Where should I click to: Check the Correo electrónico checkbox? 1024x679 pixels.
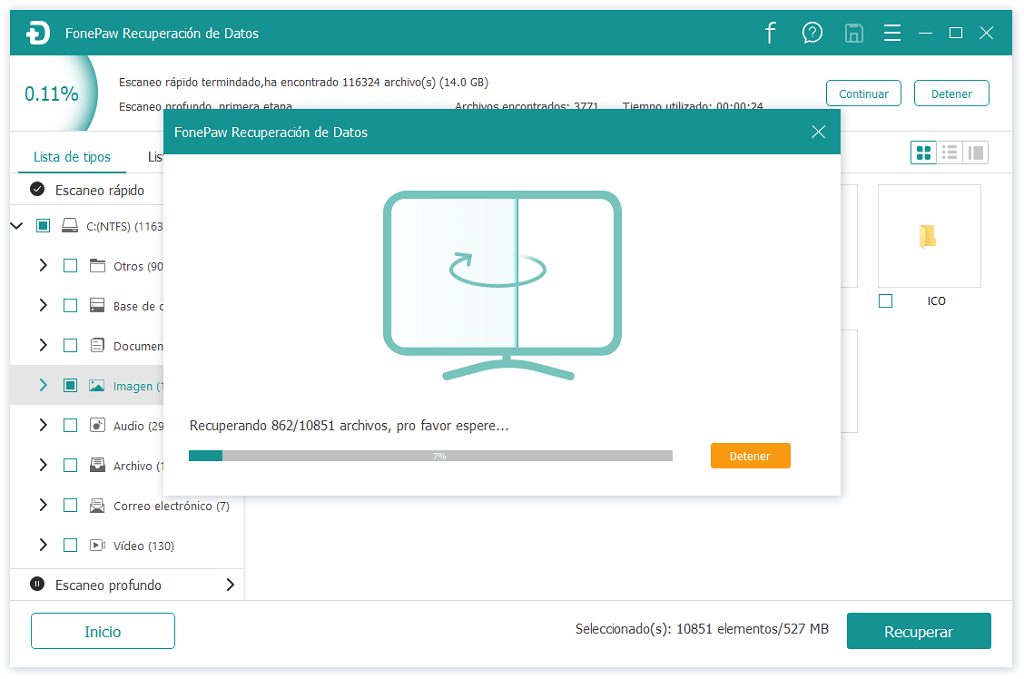pos(70,505)
